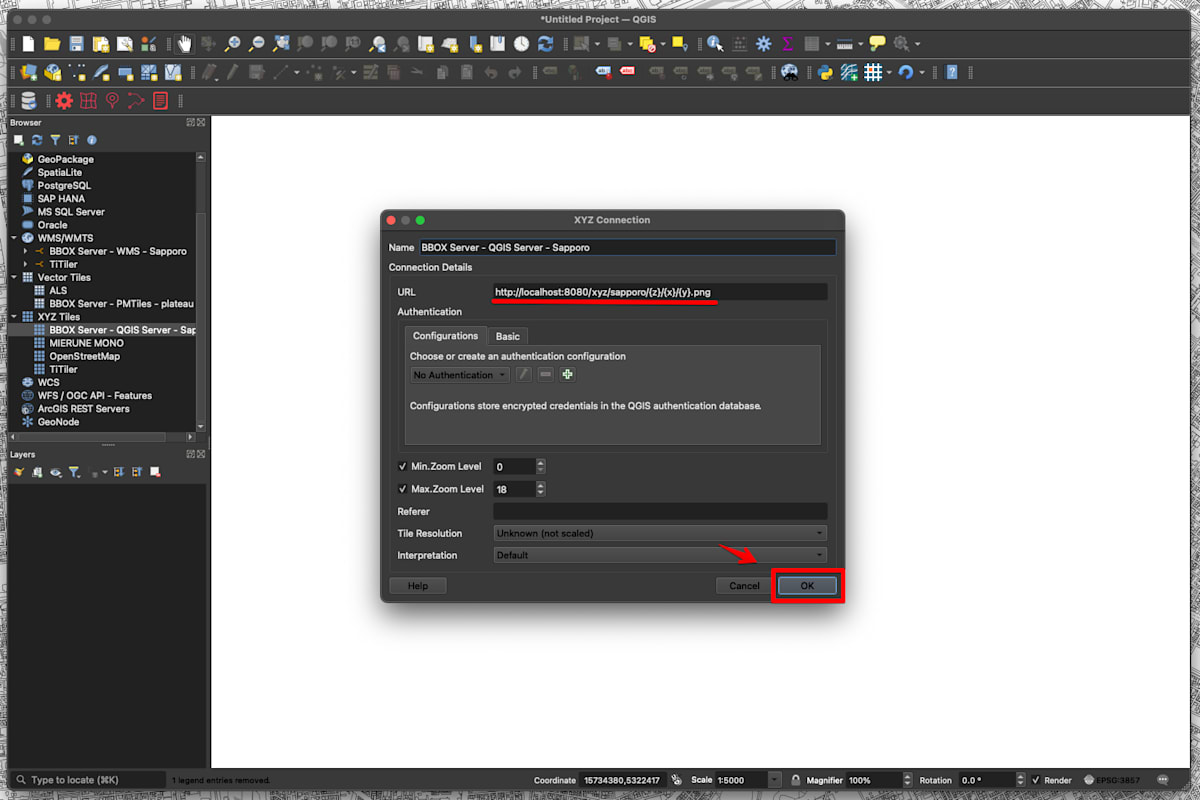Open the Interpretation dropdown
This screenshot has width=1200, height=800.
660,555
